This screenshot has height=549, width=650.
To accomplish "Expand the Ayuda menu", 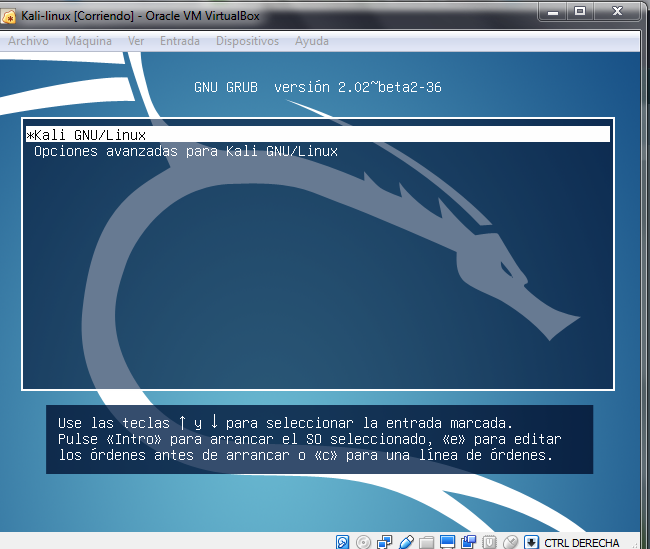I will coord(312,41).
